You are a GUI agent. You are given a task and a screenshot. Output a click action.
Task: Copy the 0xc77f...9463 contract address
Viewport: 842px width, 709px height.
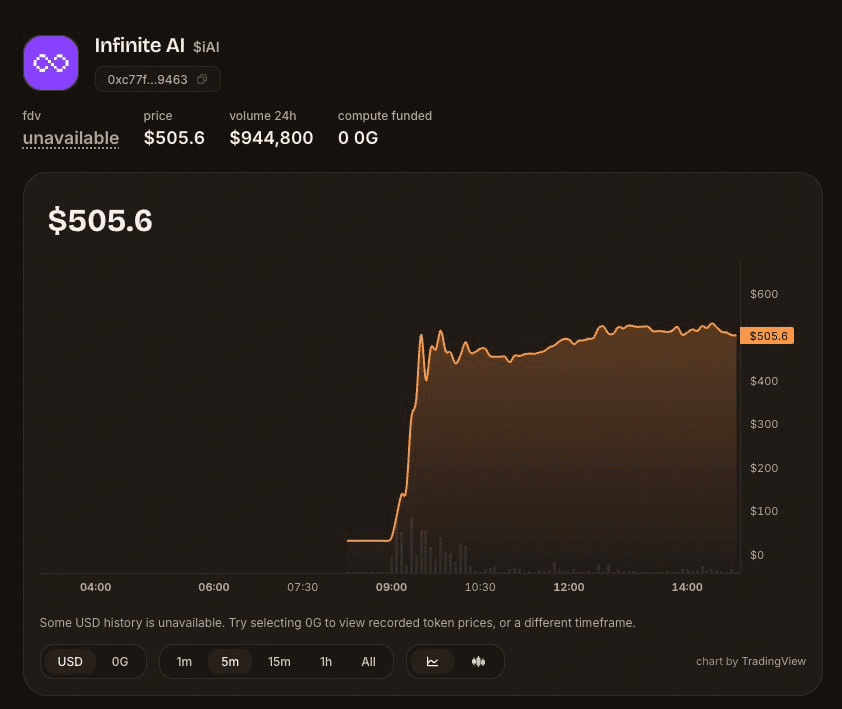point(202,79)
